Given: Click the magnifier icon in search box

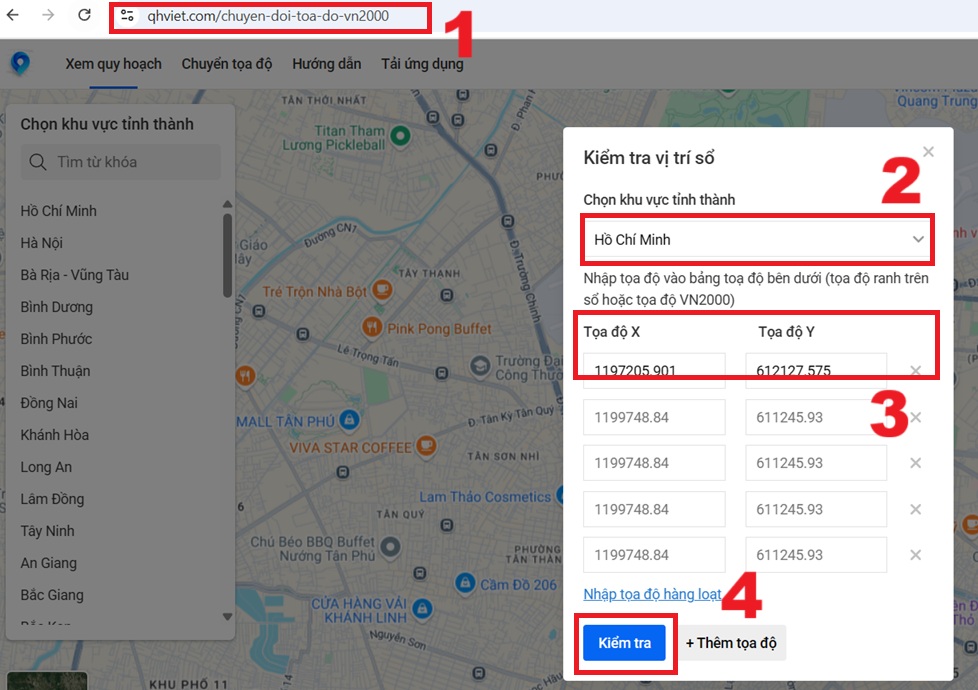Looking at the screenshot, I should (x=37, y=162).
